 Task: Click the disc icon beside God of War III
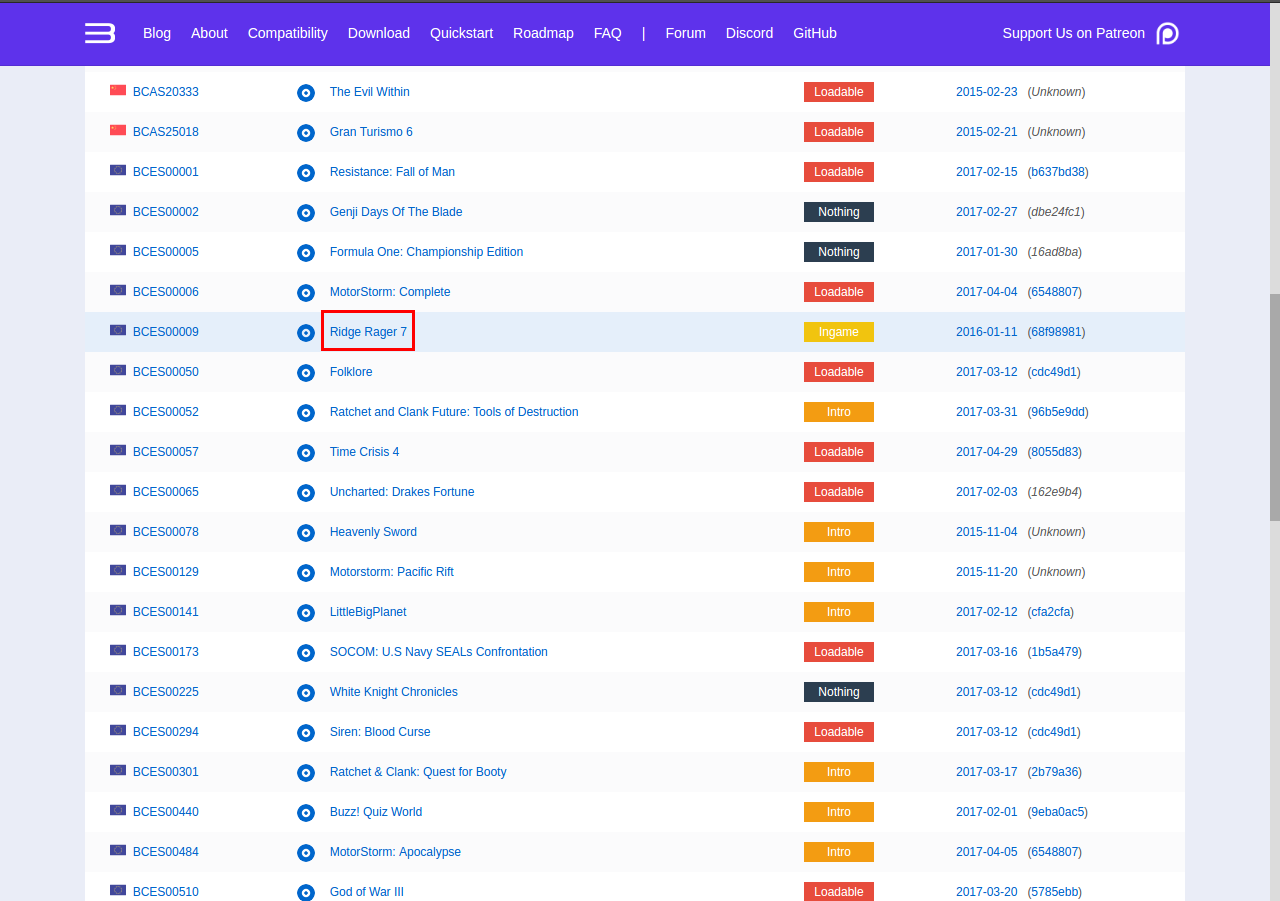306,892
